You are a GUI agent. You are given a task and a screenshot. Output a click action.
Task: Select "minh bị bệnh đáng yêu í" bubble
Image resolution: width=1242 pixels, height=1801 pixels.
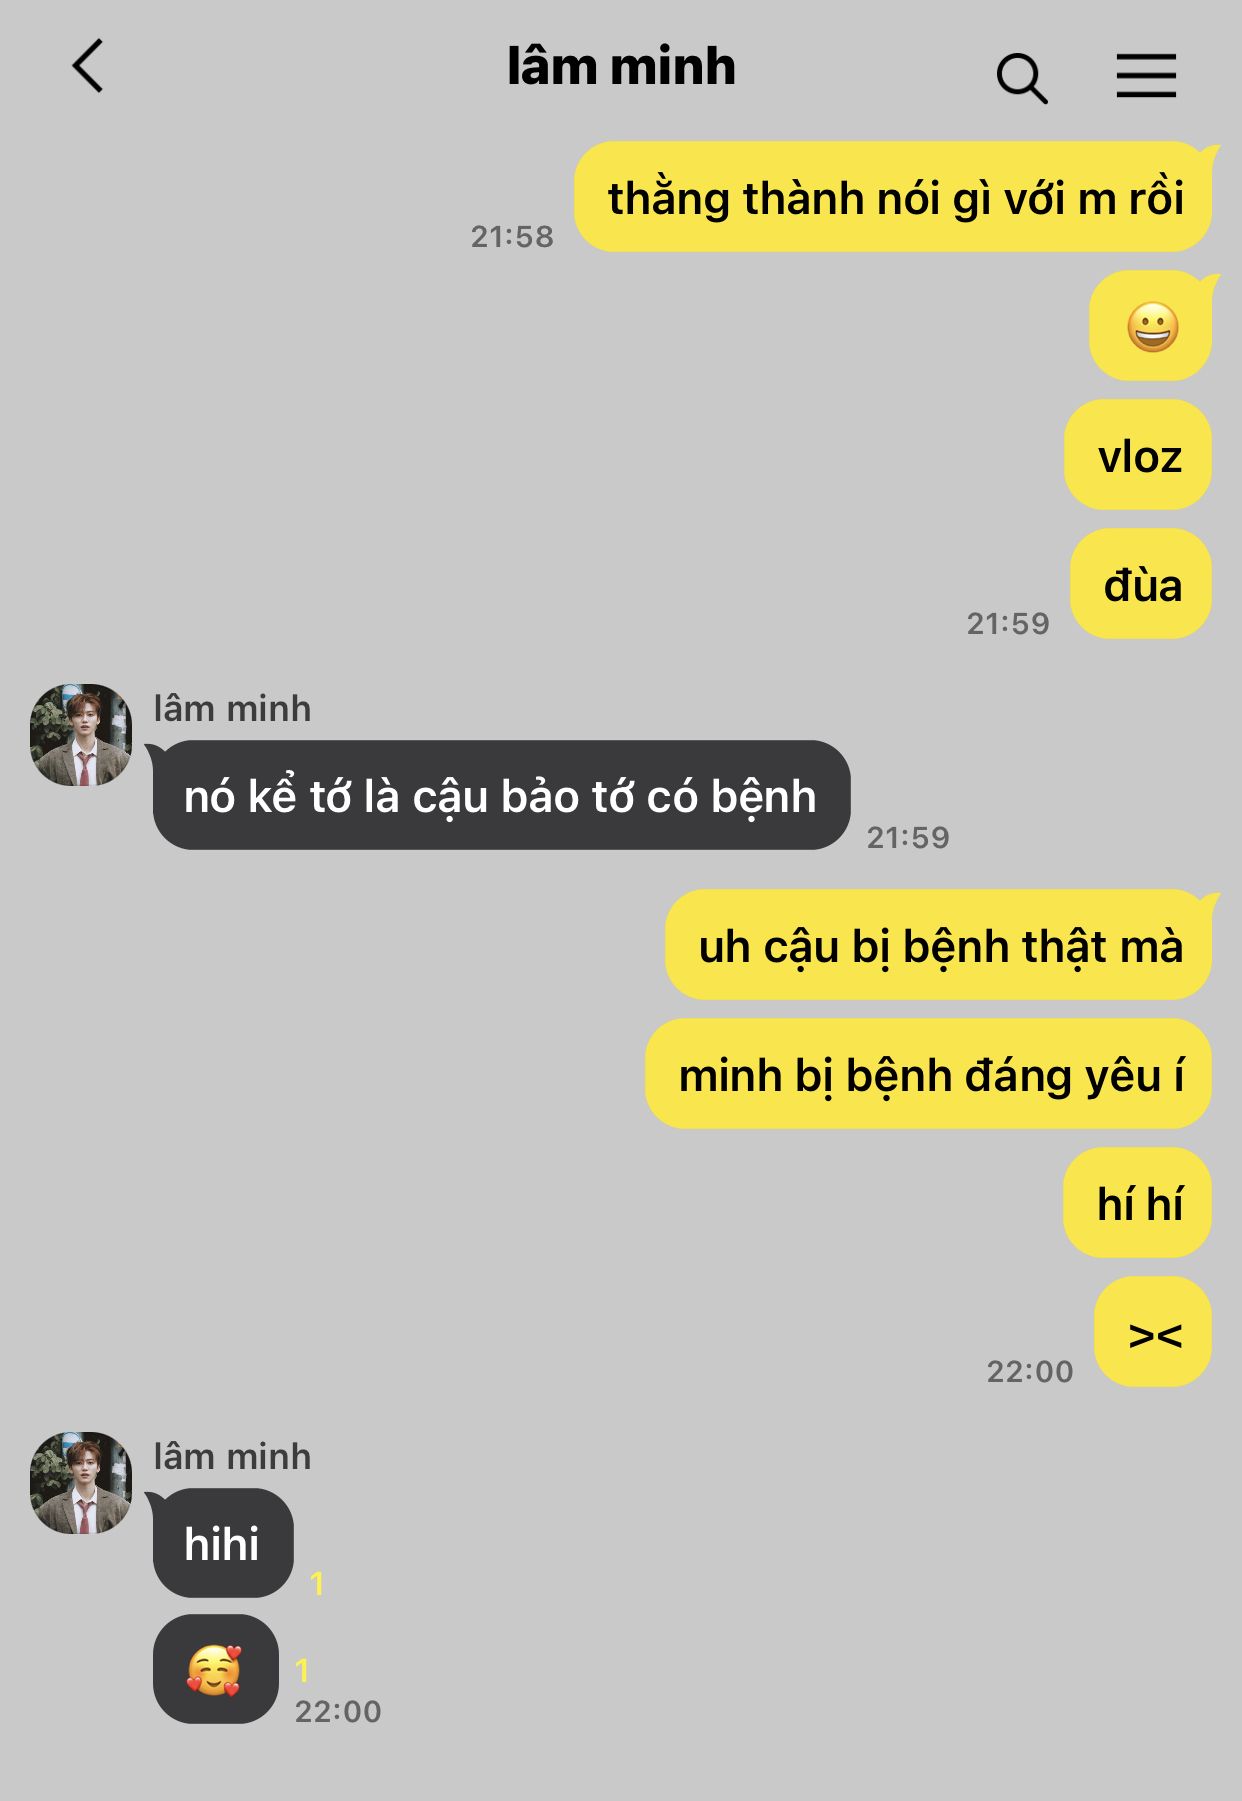929,1074
